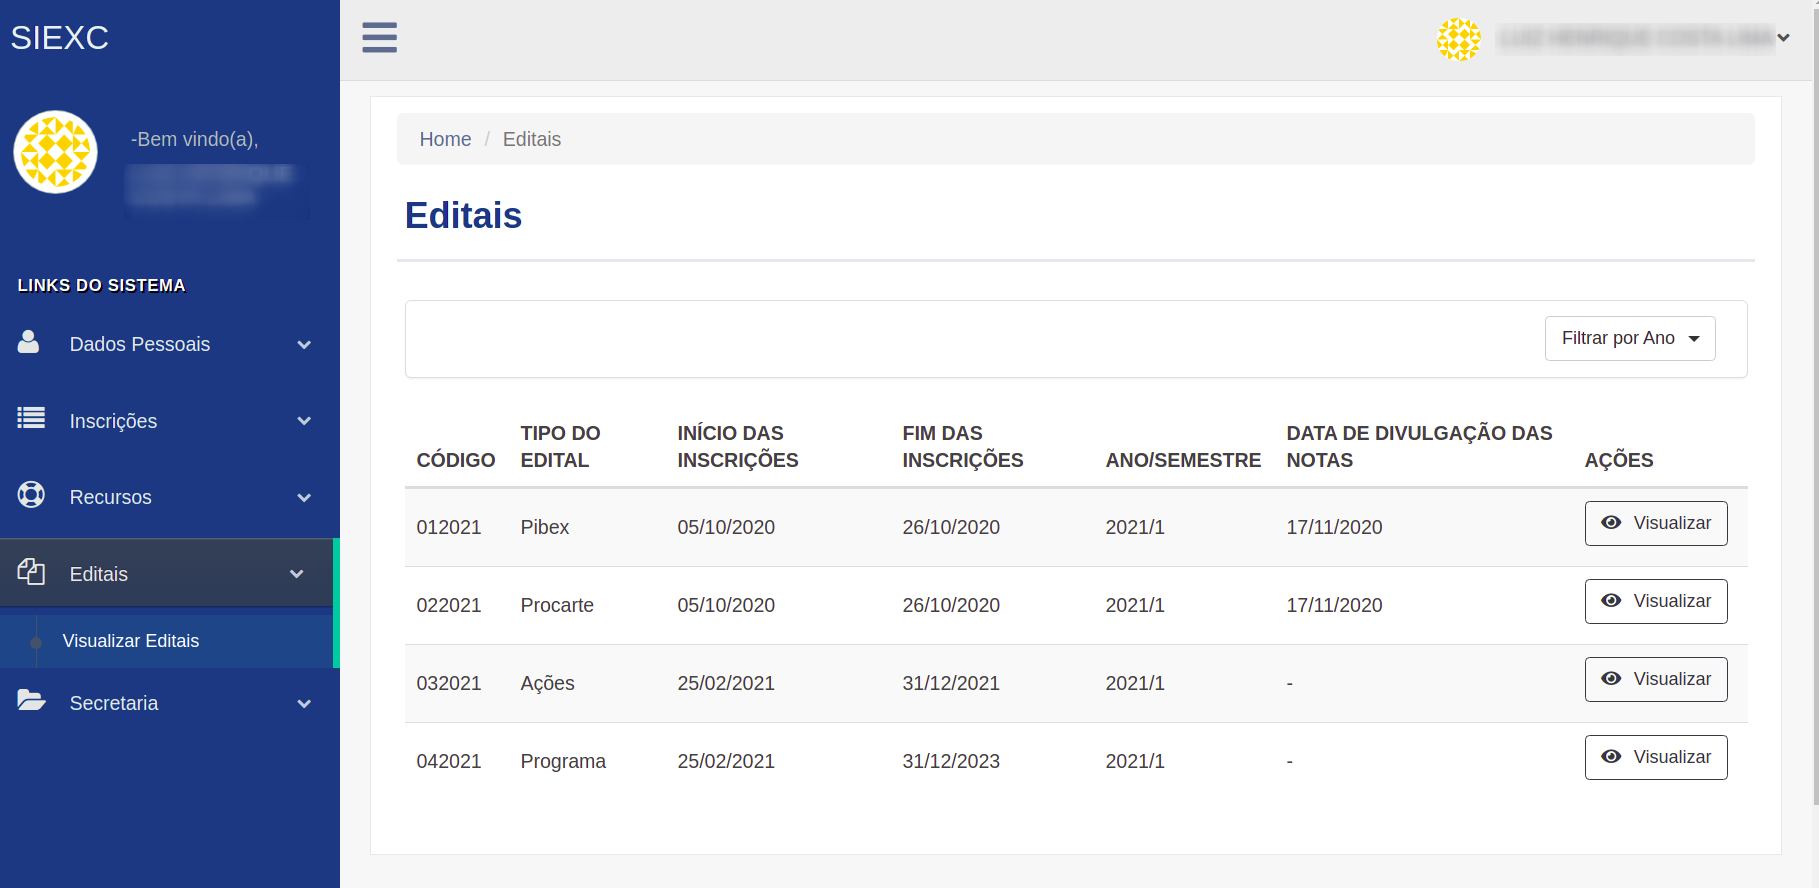This screenshot has height=888, width=1819.
Task: Click the user avatar in top bar
Action: (x=1458, y=39)
